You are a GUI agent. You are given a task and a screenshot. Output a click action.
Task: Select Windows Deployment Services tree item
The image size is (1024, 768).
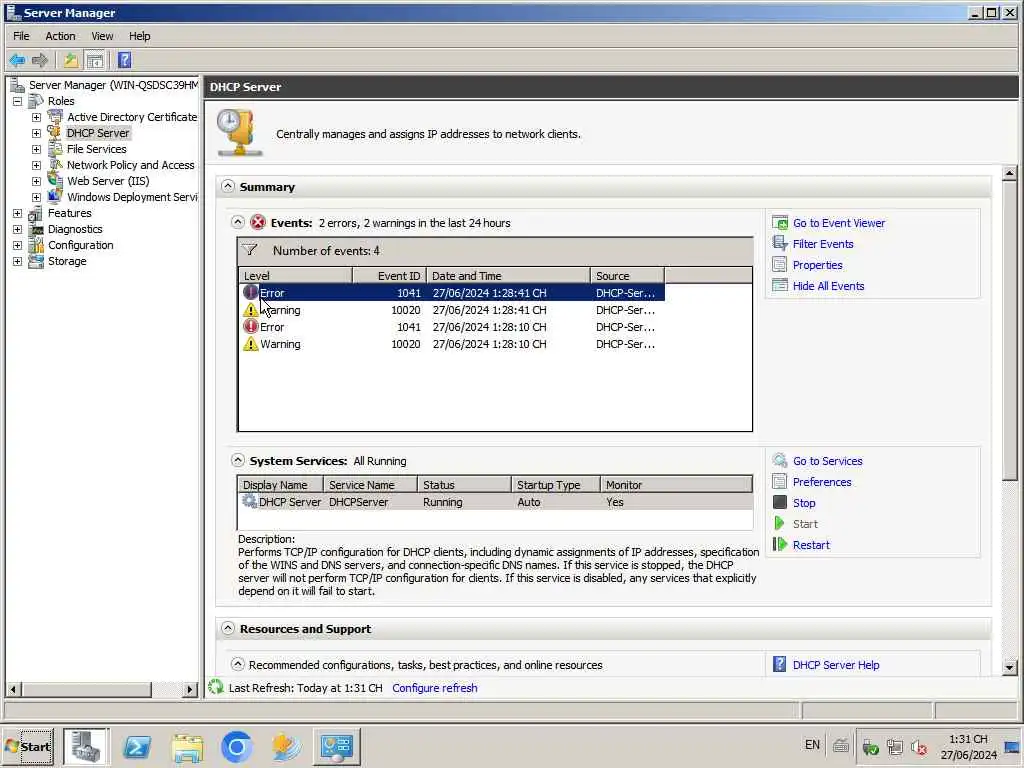pyautogui.click(x=132, y=197)
